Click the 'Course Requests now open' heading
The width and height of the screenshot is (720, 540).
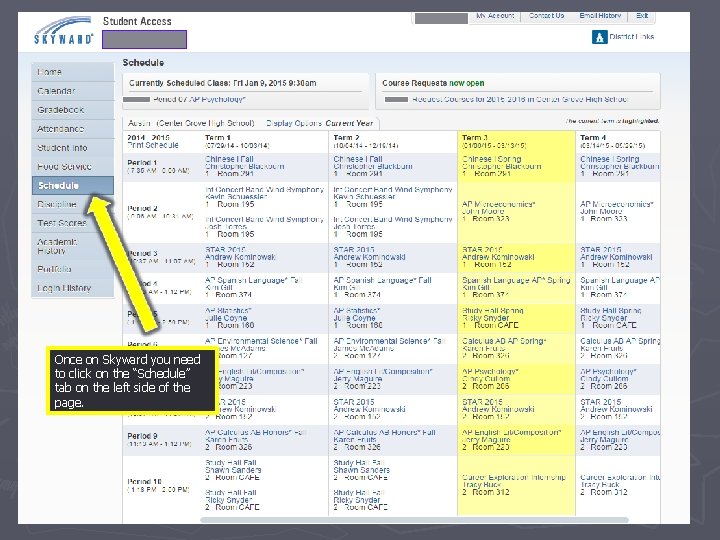pyautogui.click(x=433, y=83)
